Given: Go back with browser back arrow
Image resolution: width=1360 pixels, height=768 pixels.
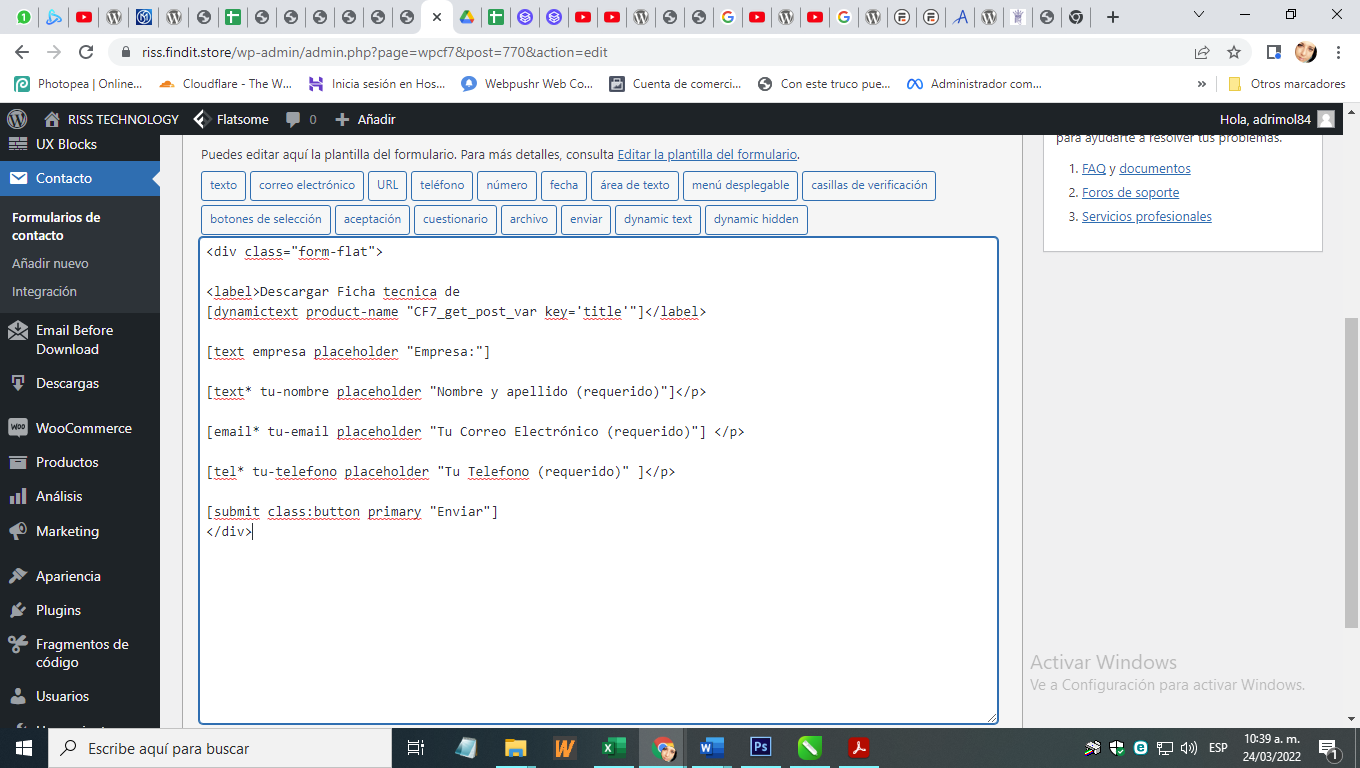Looking at the screenshot, I should 22,52.
